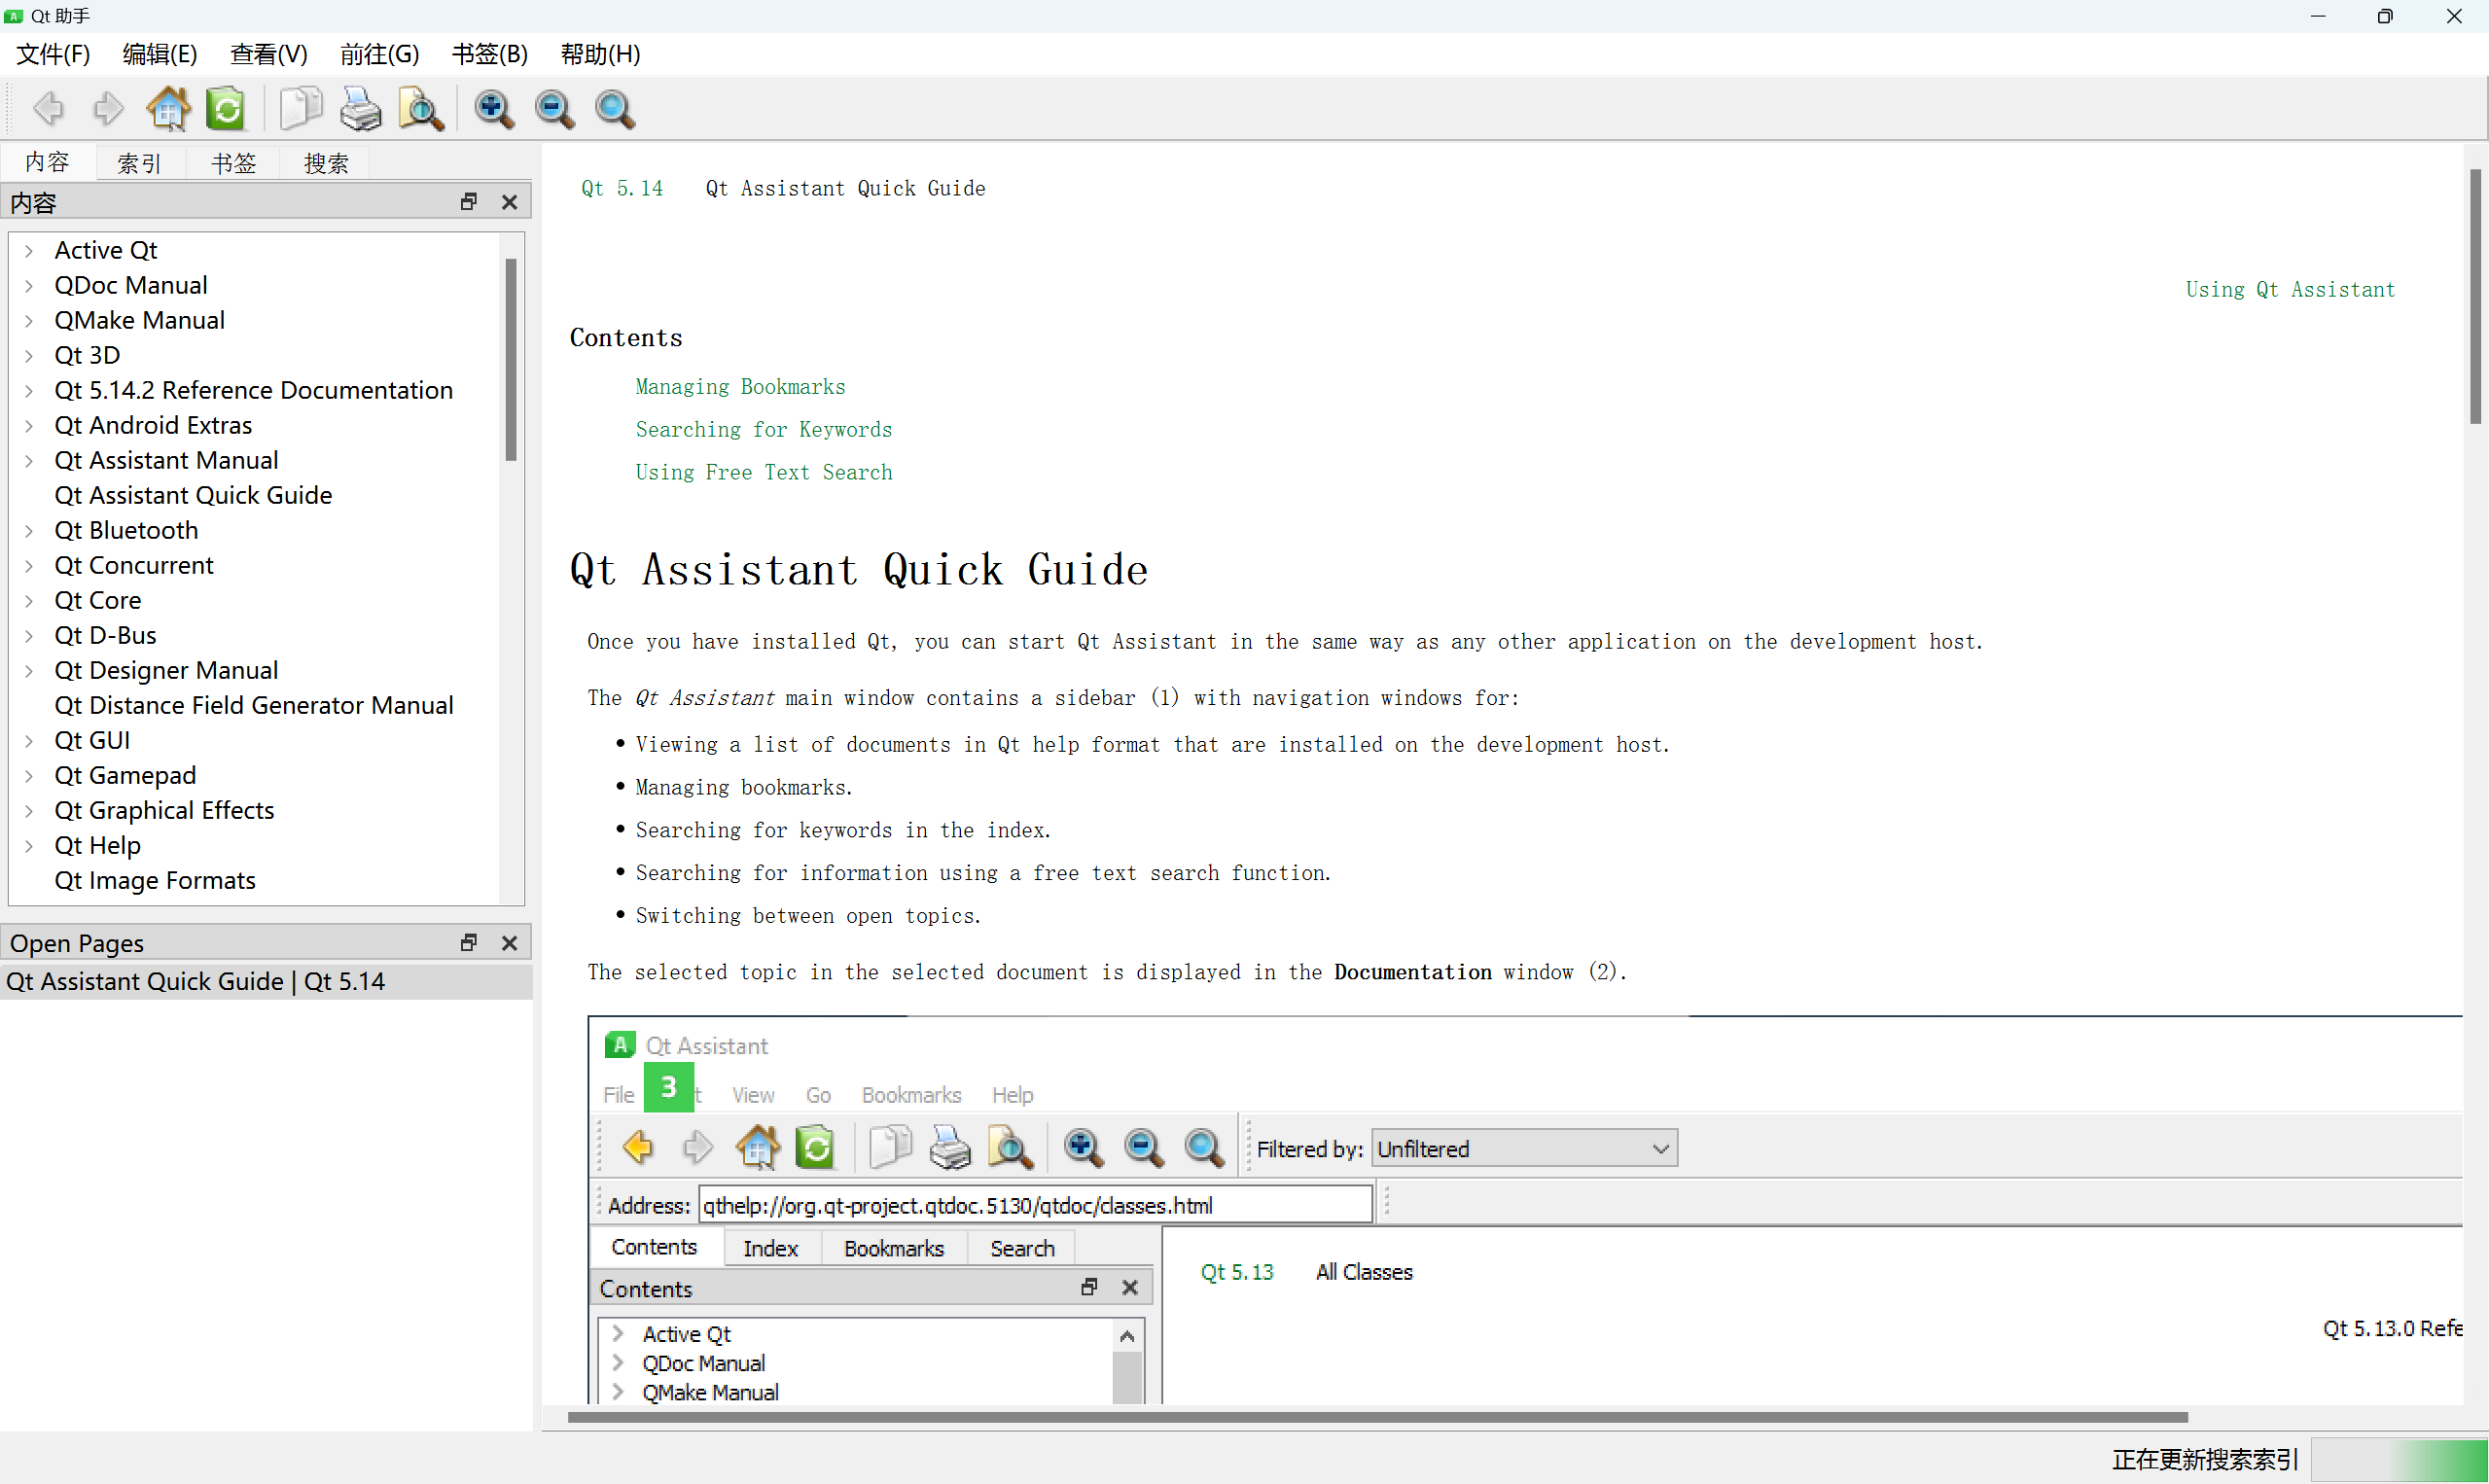Click the Zoom out toolbar icon
The height and width of the screenshot is (1484, 2489).
(x=554, y=109)
